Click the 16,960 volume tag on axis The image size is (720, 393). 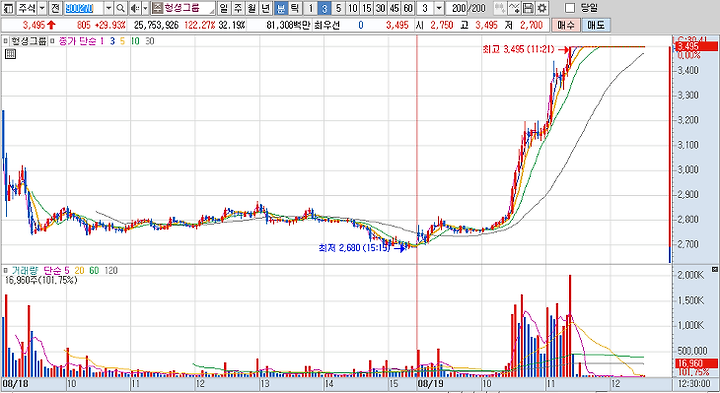click(697, 364)
